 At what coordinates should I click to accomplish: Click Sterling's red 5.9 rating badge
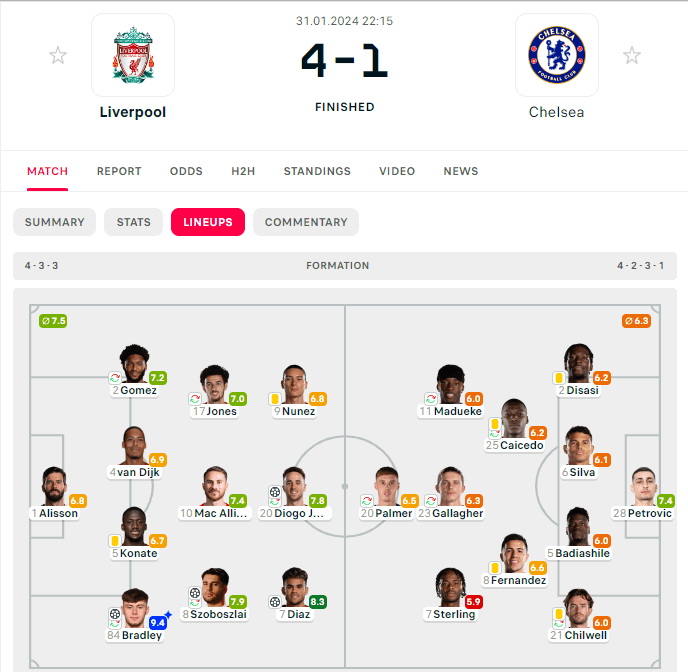click(x=473, y=602)
